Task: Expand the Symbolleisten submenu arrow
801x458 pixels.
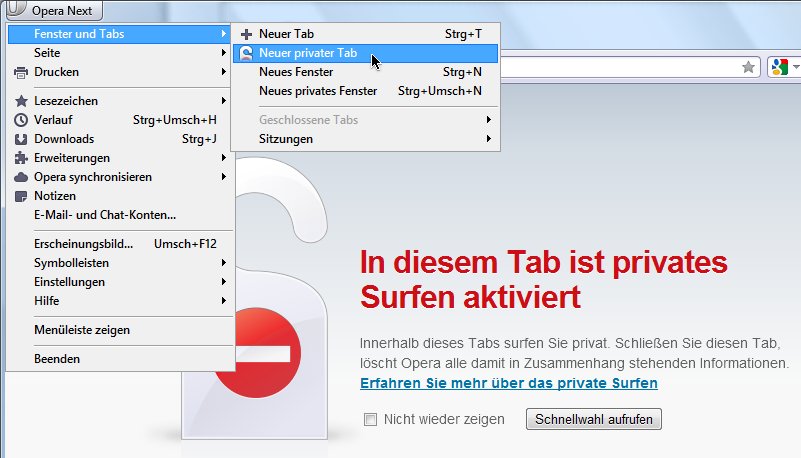Action: tap(224, 262)
